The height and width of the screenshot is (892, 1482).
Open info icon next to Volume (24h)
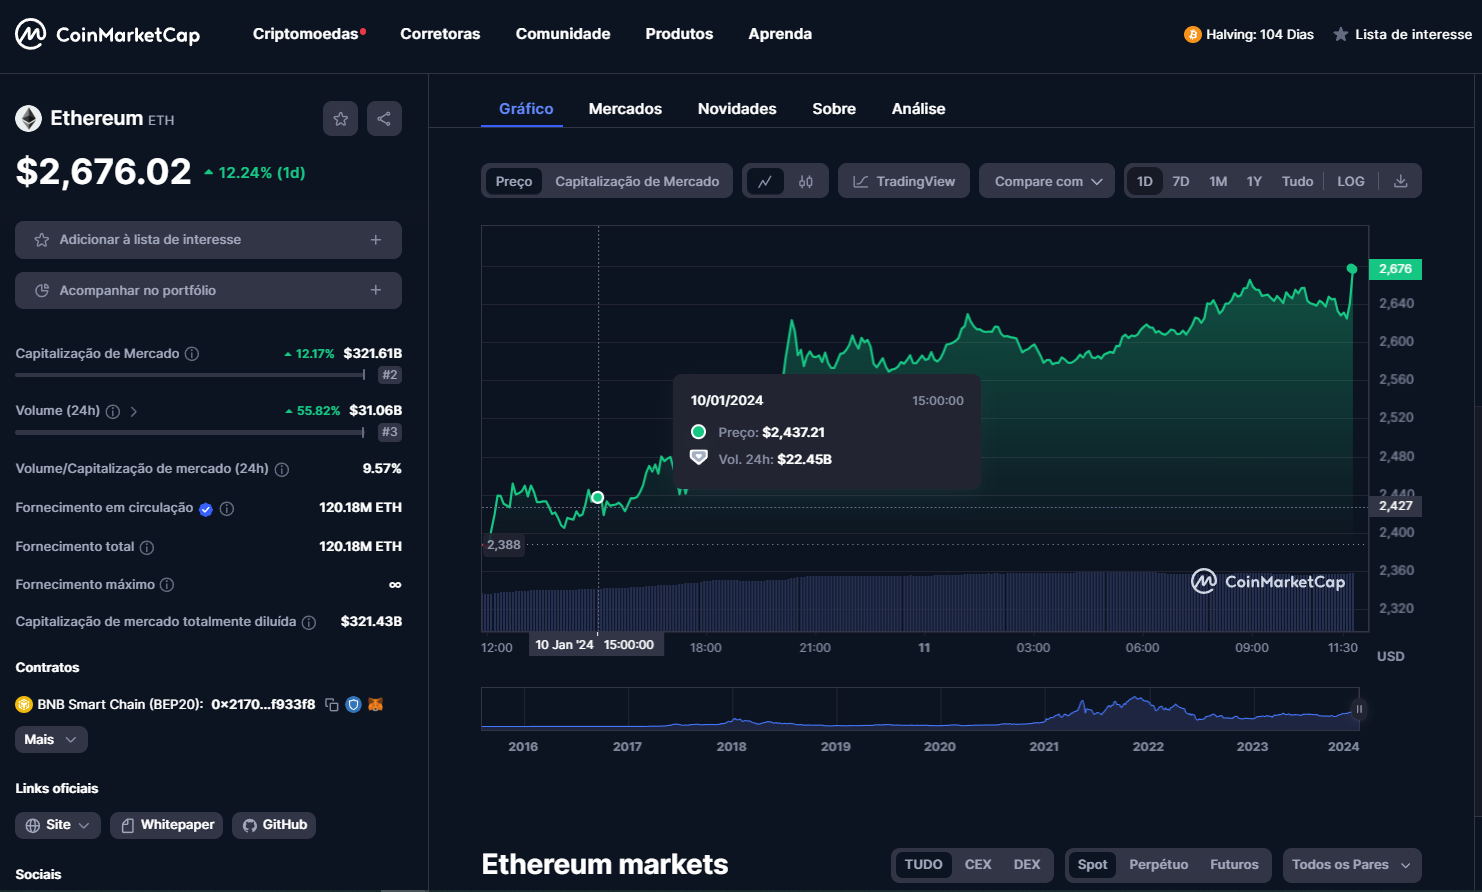click(x=113, y=411)
